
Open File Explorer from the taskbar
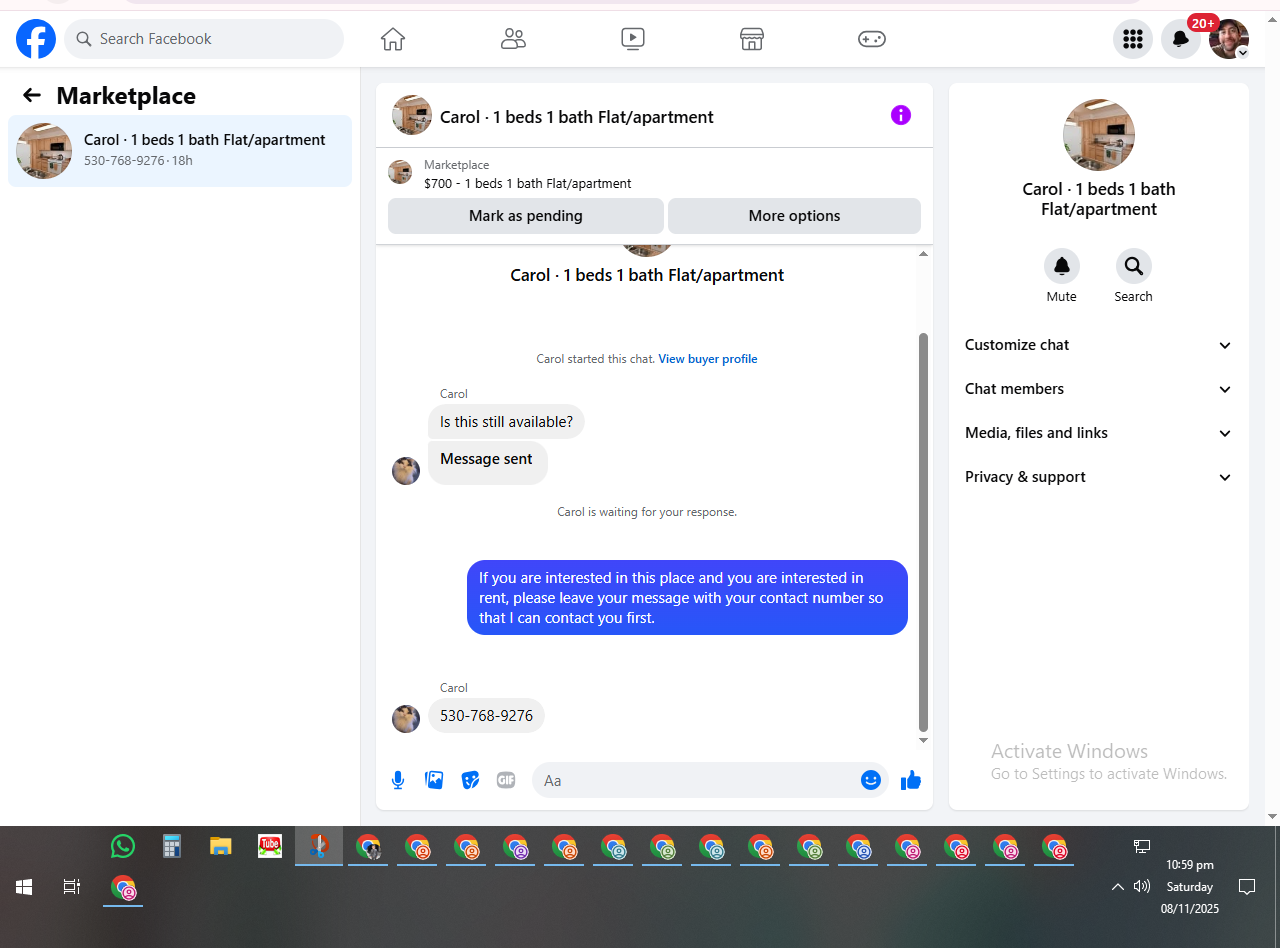221,846
